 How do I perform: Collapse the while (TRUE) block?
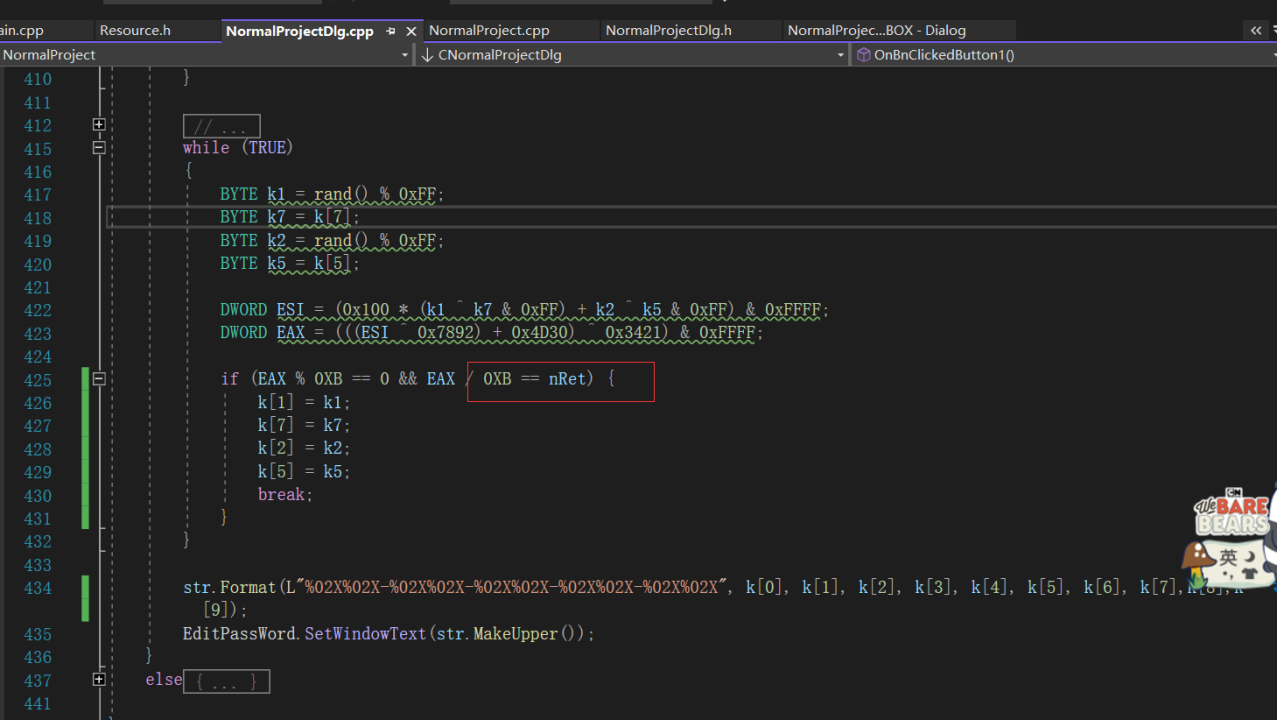point(99,148)
